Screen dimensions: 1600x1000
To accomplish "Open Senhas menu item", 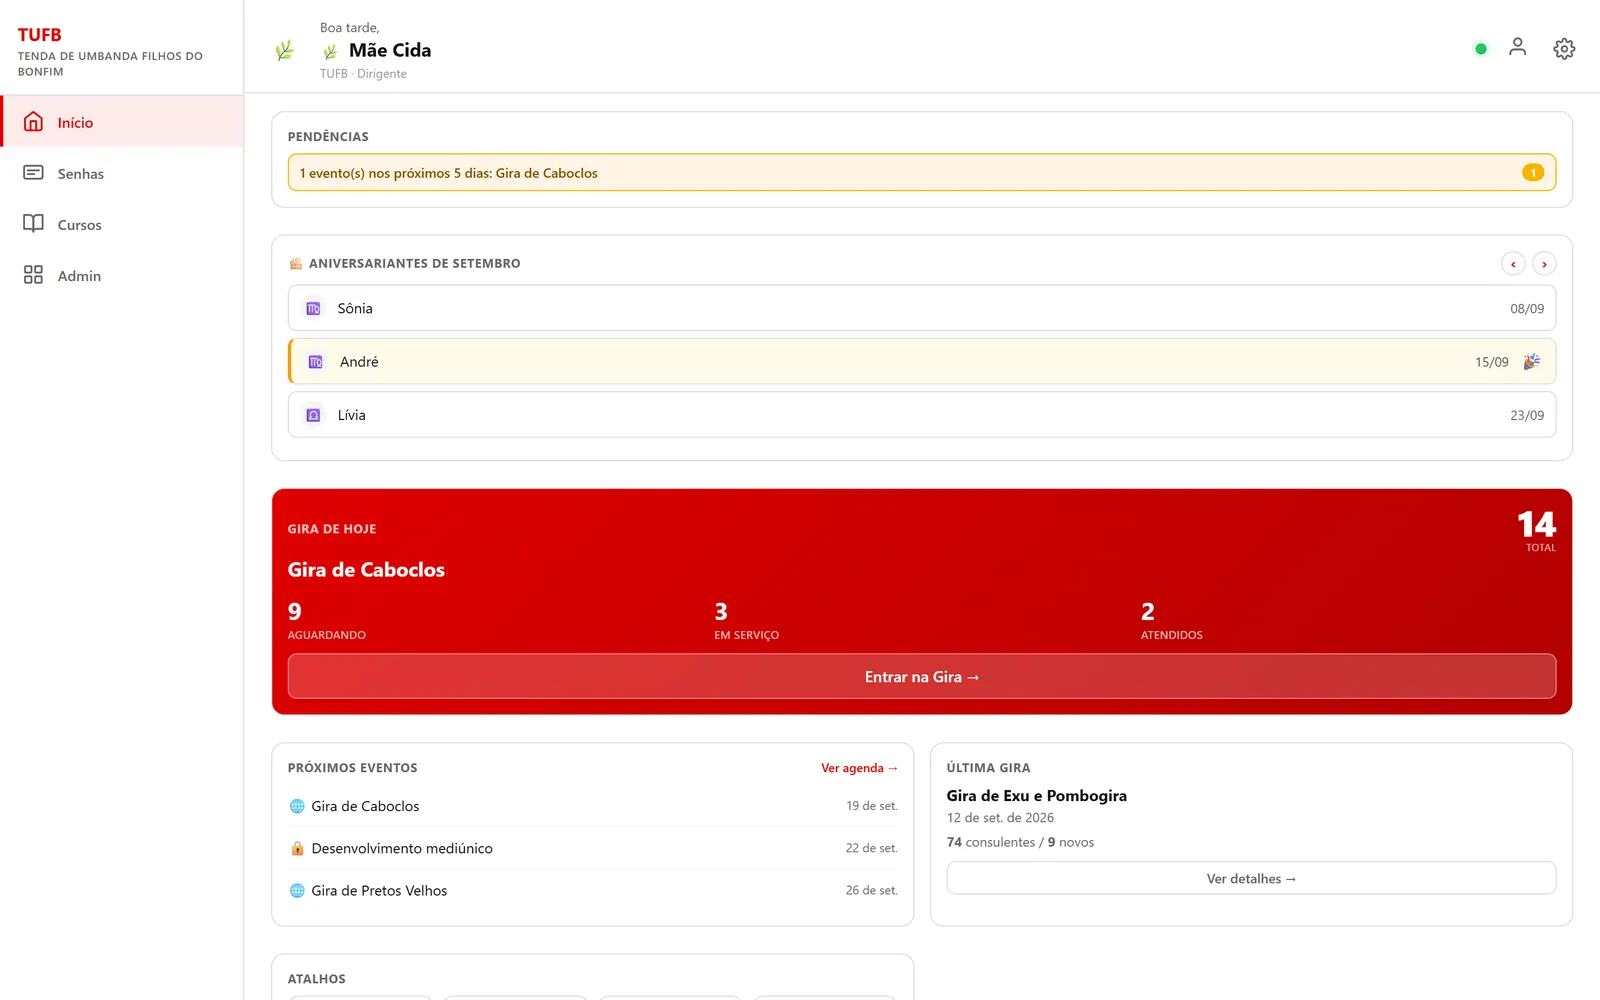I will (x=122, y=173).
